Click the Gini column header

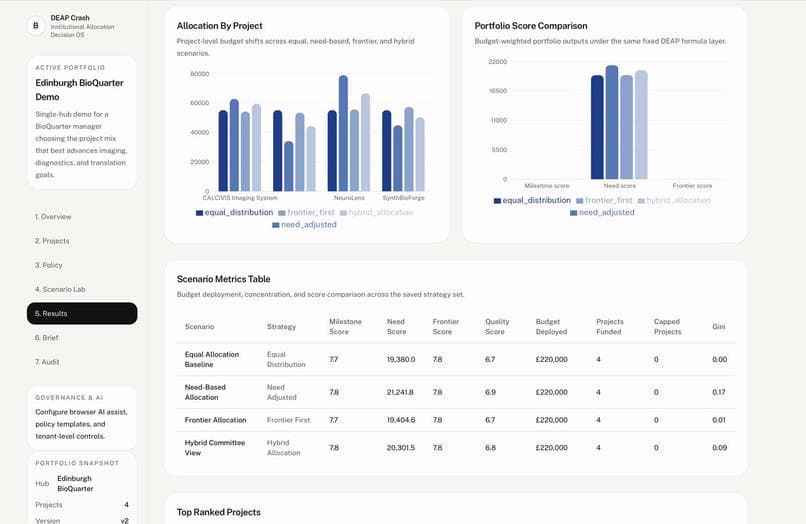click(719, 327)
